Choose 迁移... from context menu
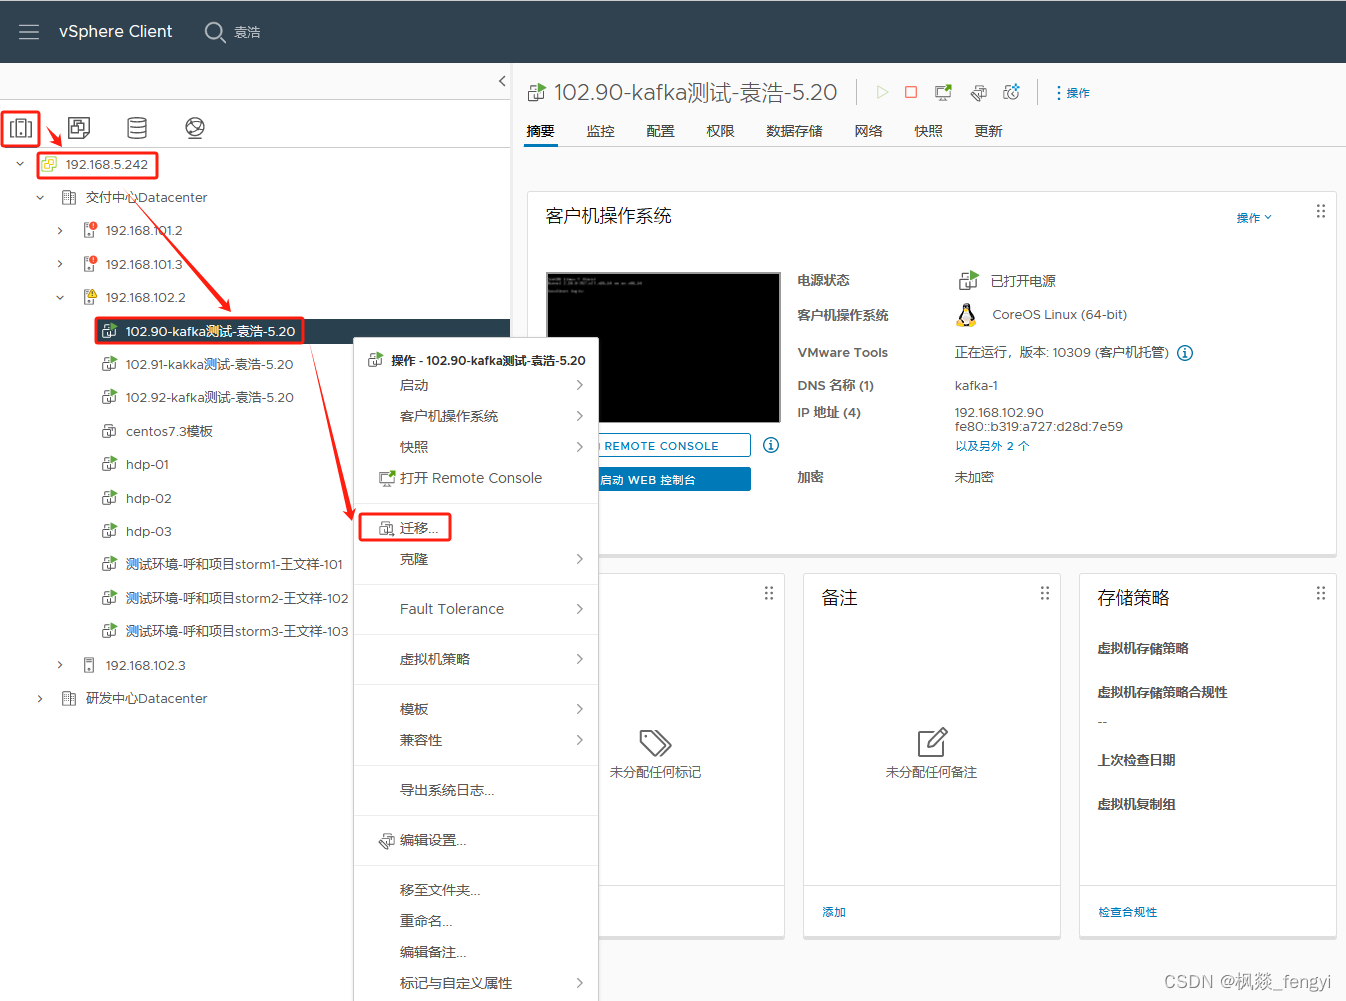This screenshot has height=1001, width=1346. (x=476, y=528)
